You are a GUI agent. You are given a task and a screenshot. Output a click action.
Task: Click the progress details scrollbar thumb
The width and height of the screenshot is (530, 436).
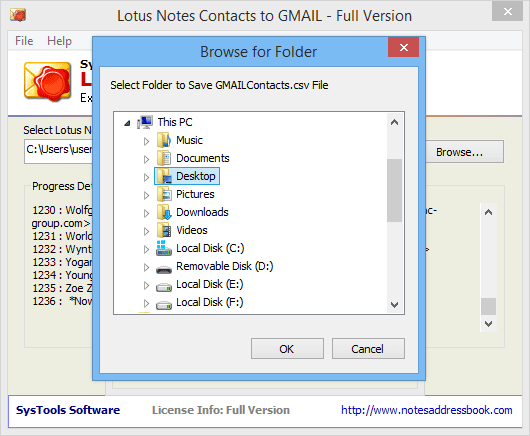488,306
